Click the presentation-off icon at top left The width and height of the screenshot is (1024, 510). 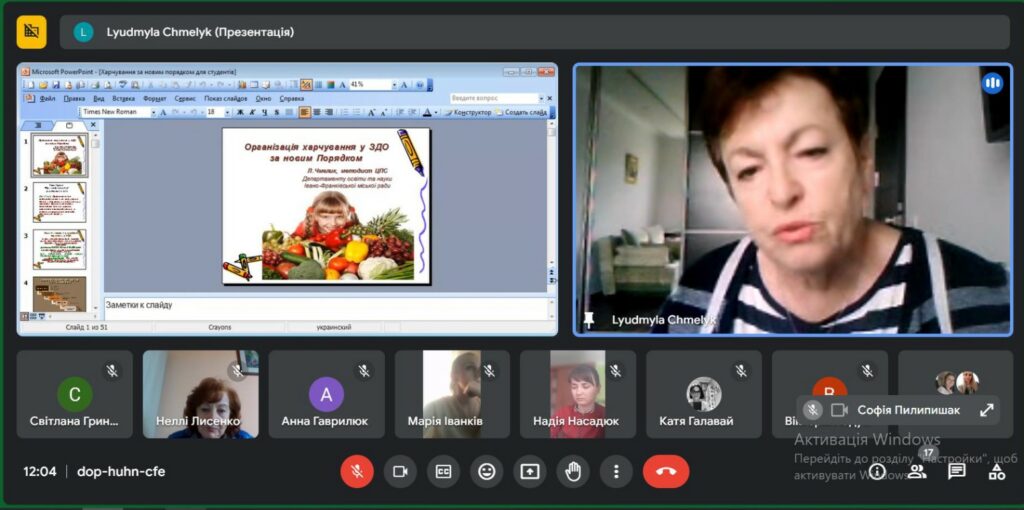[x=31, y=32]
